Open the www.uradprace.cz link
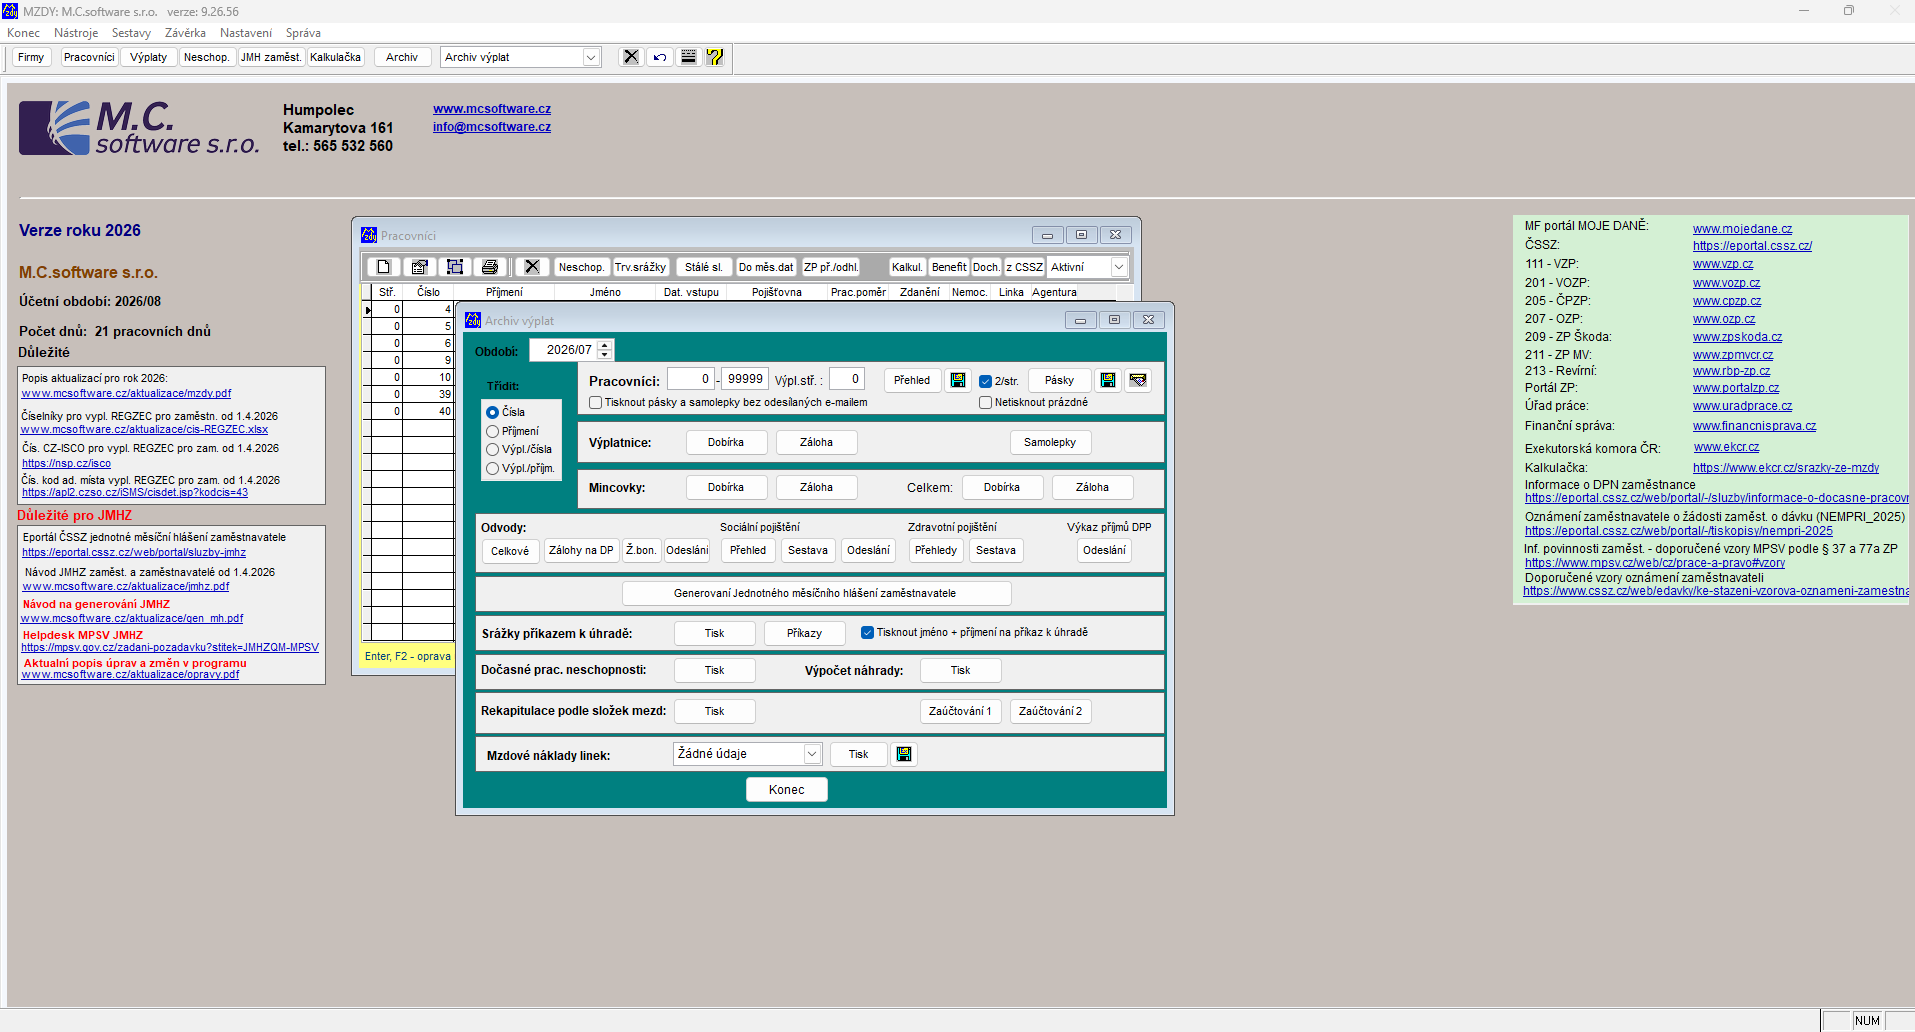Image resolution: width=1915 pixels, height=1032 pixels. click(x=1742, y=406)
